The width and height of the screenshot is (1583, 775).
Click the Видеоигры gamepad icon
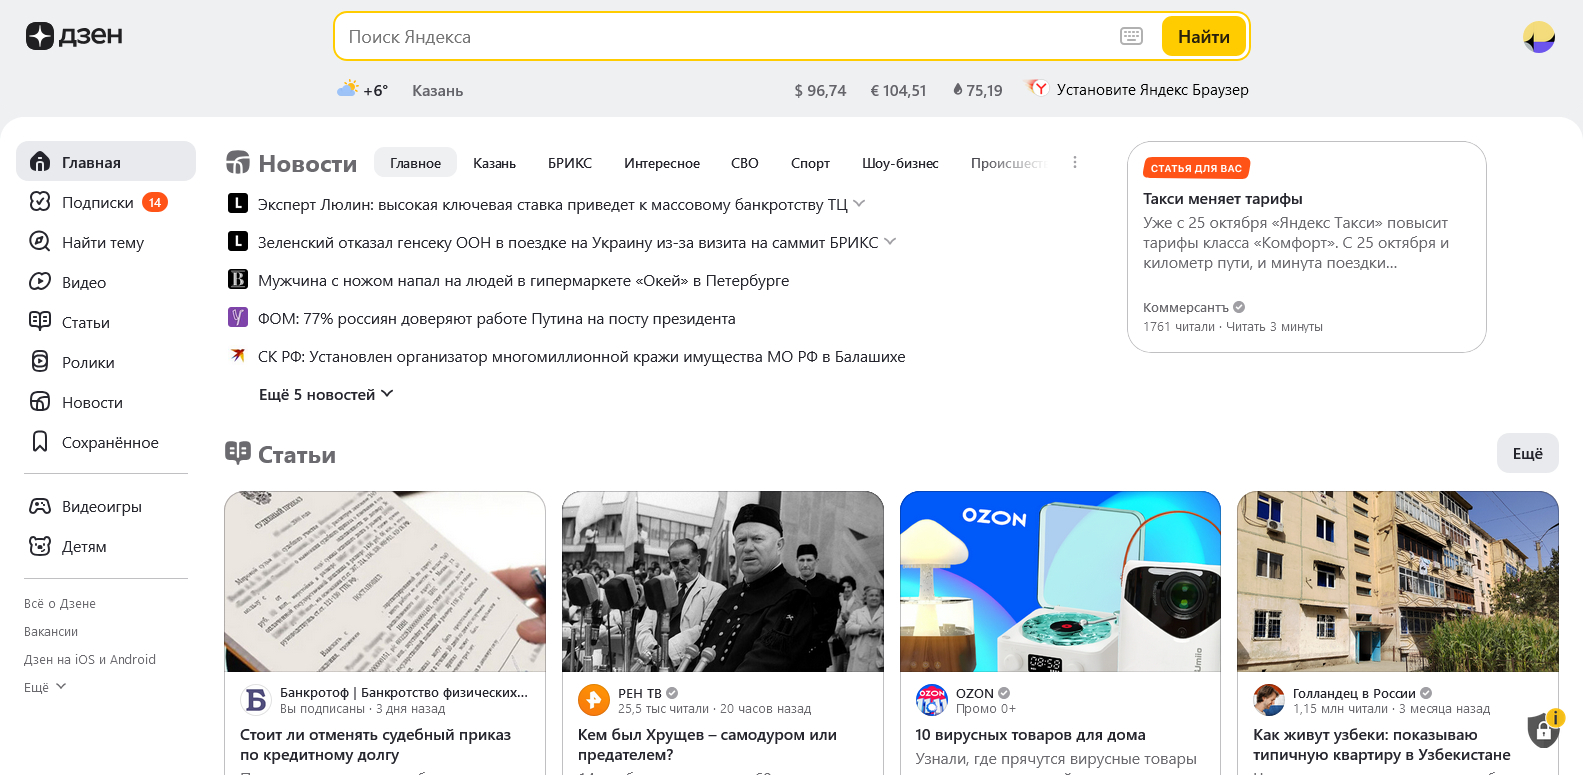point(40,506)
